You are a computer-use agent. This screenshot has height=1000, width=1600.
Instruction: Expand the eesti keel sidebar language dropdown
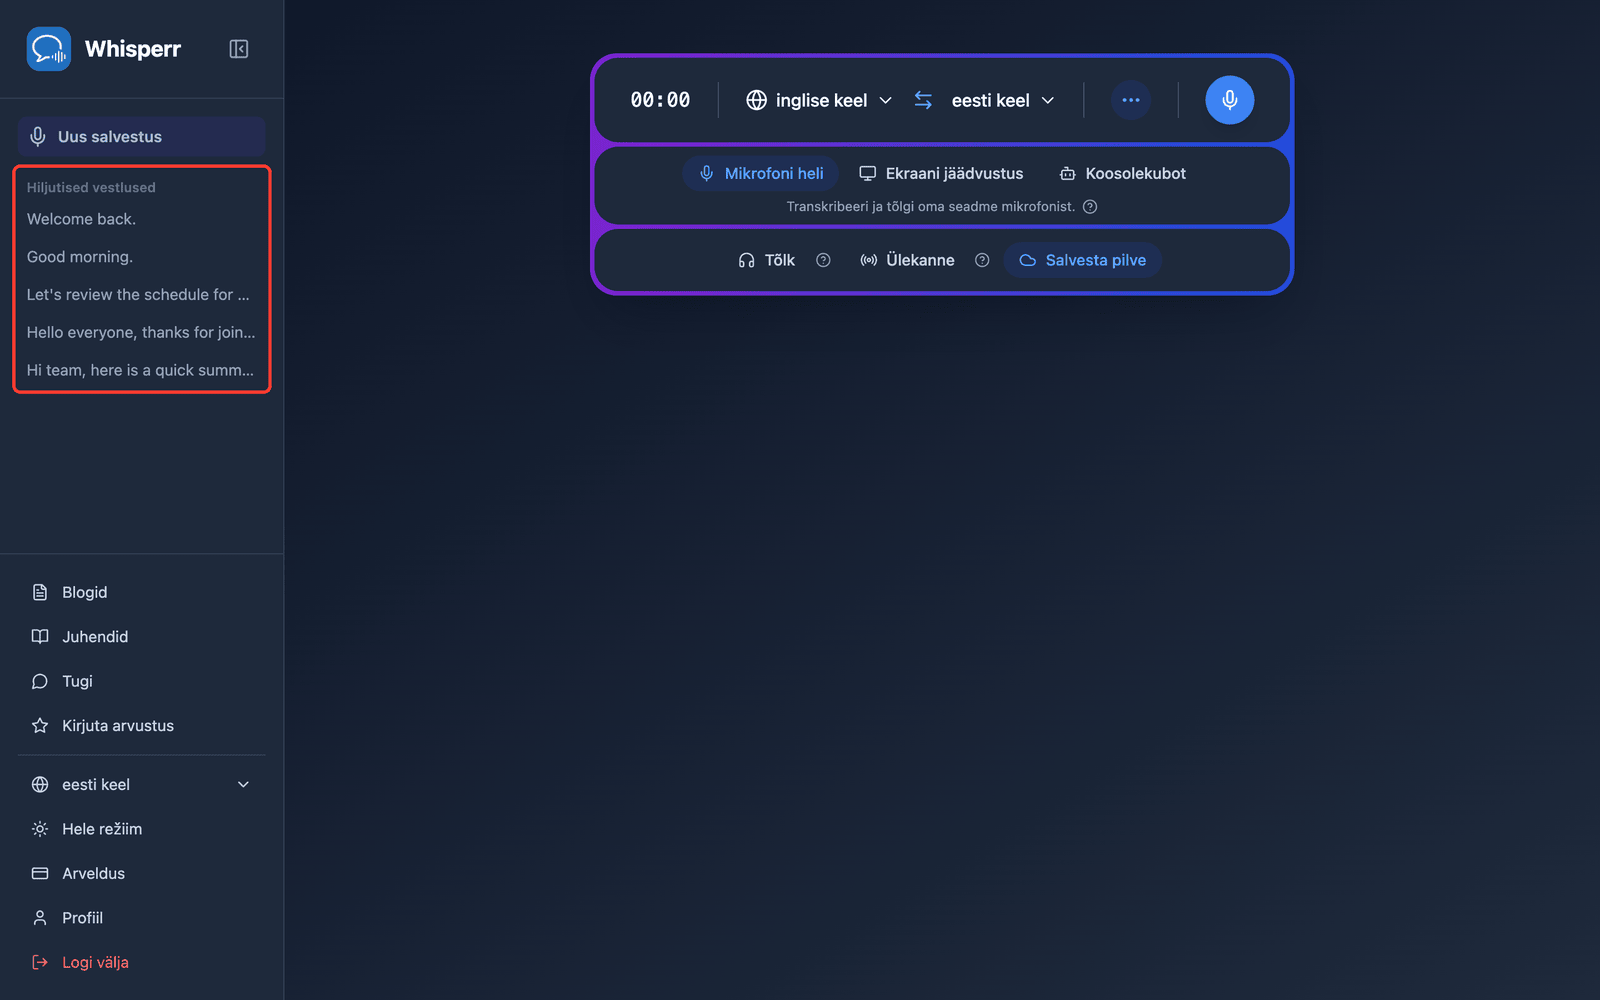click(141, 785)
